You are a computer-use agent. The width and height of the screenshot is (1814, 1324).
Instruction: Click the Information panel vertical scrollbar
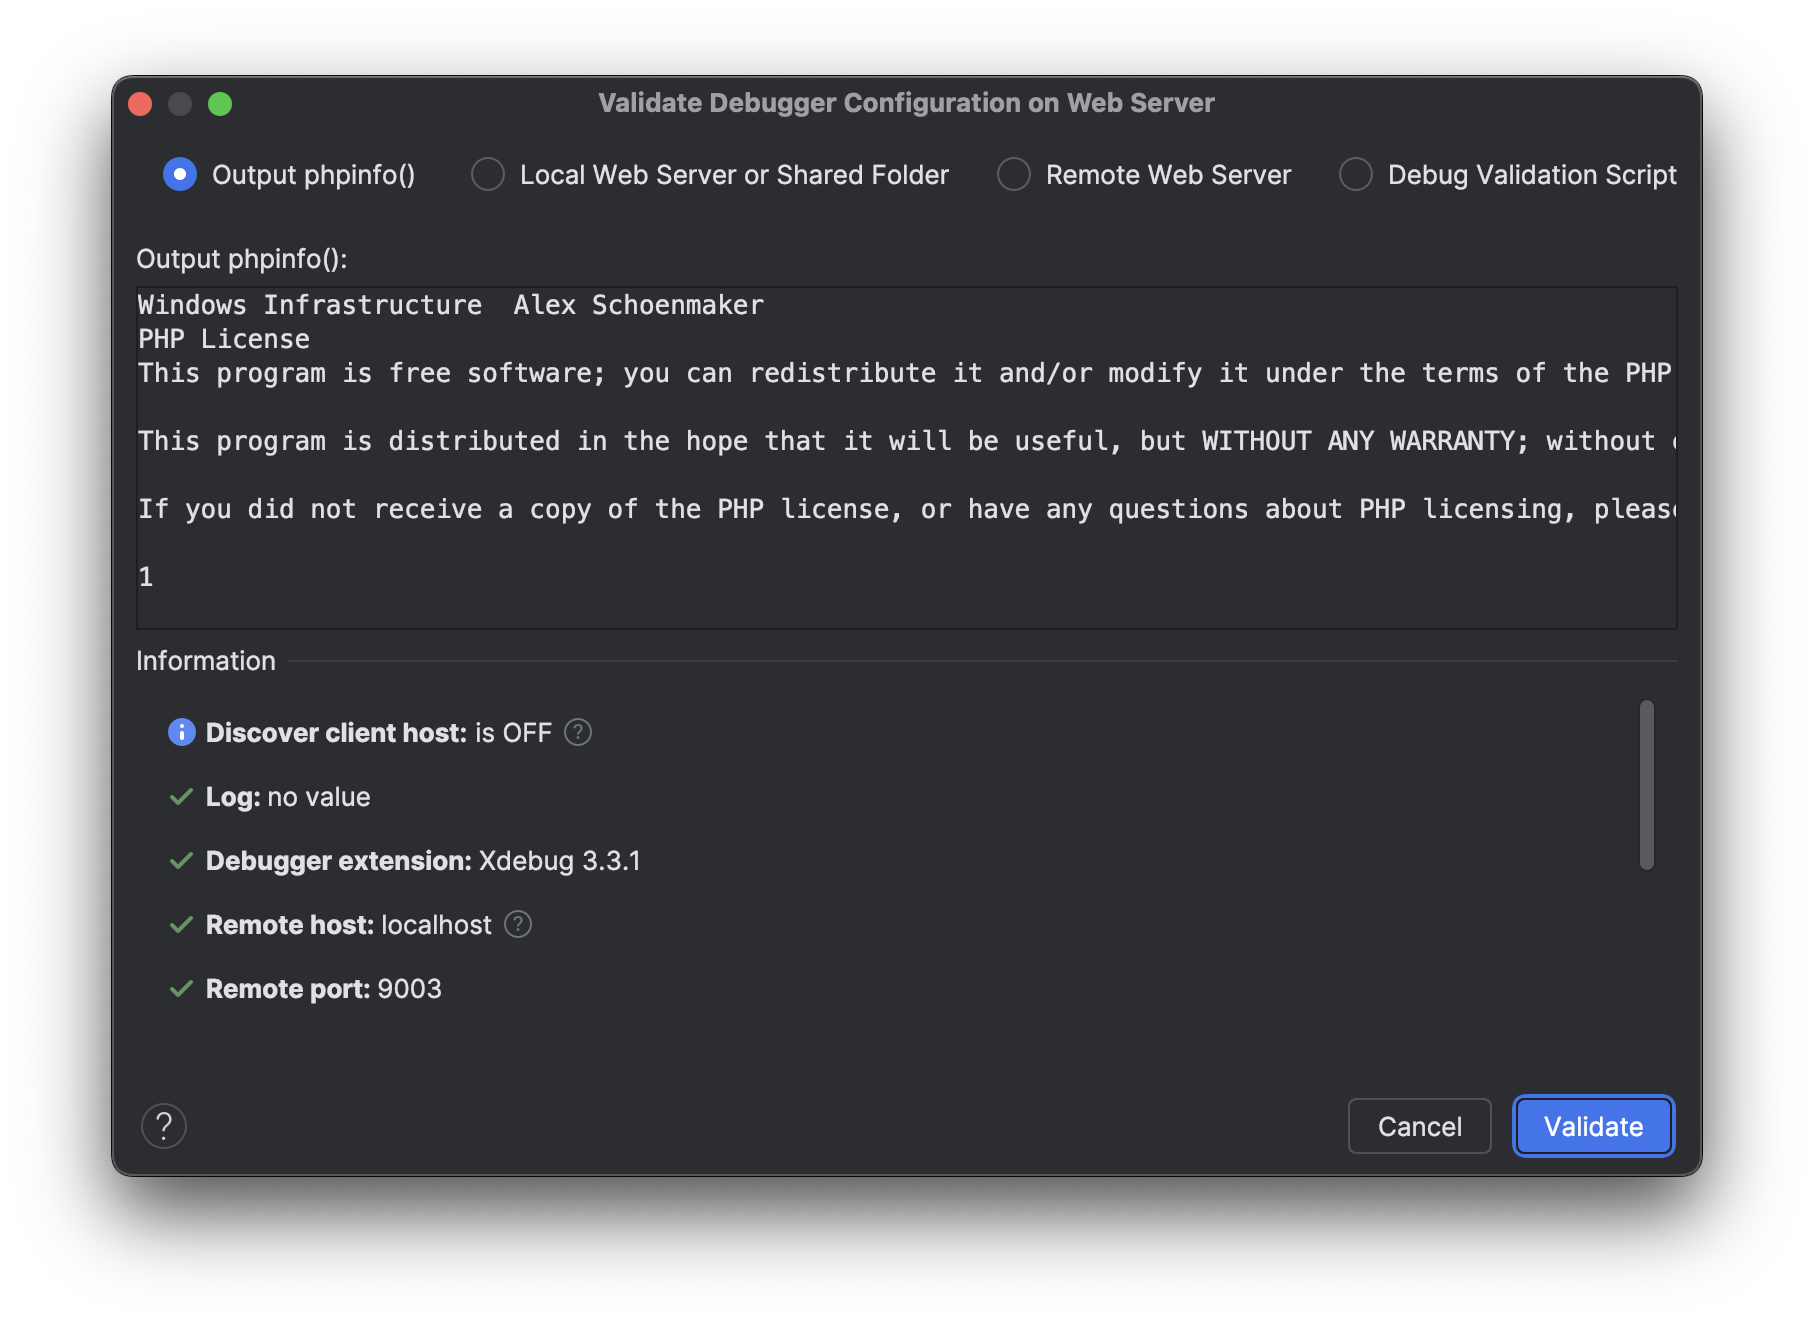point(1646,785)
